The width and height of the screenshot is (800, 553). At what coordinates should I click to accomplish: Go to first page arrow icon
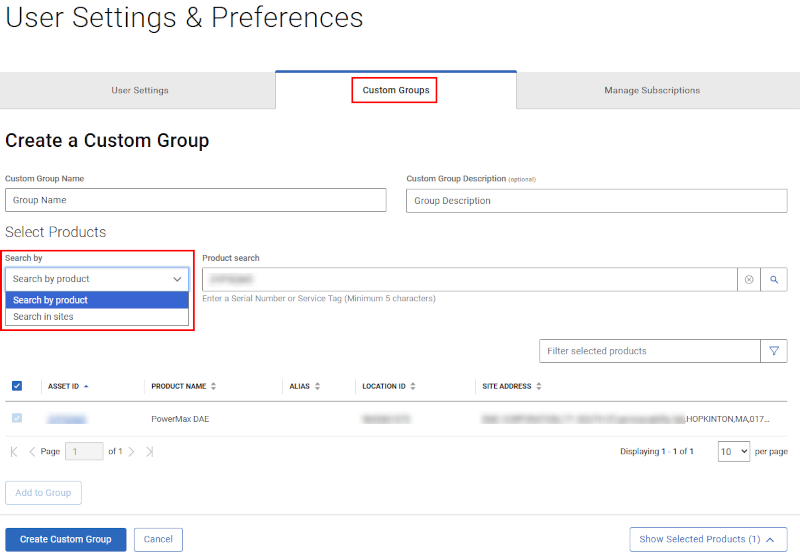(14, 452)
